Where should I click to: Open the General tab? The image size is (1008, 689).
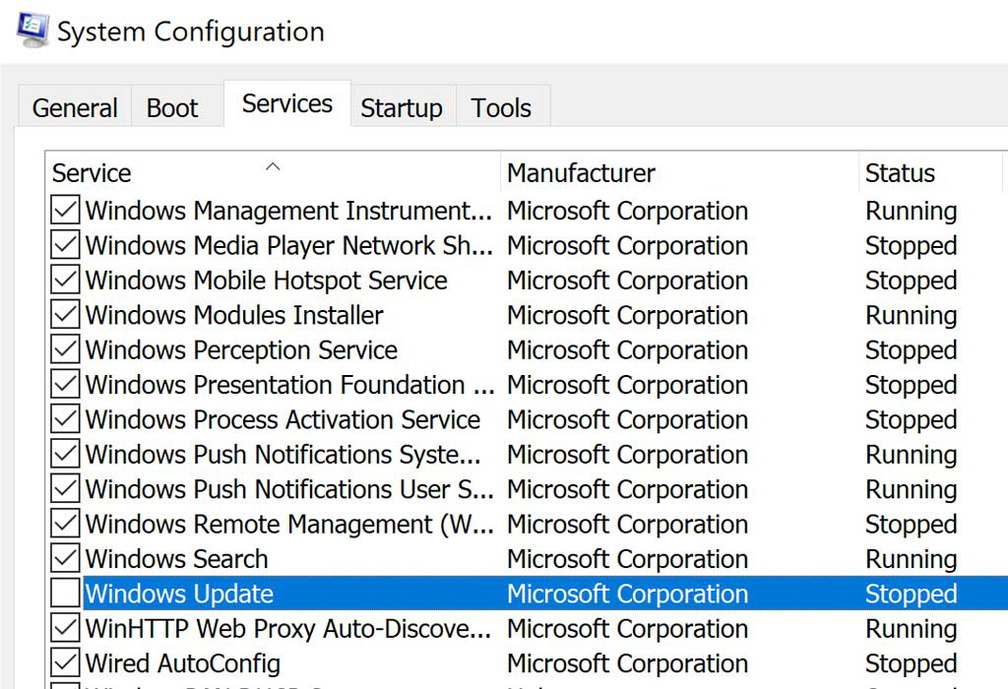pos(75,107)
